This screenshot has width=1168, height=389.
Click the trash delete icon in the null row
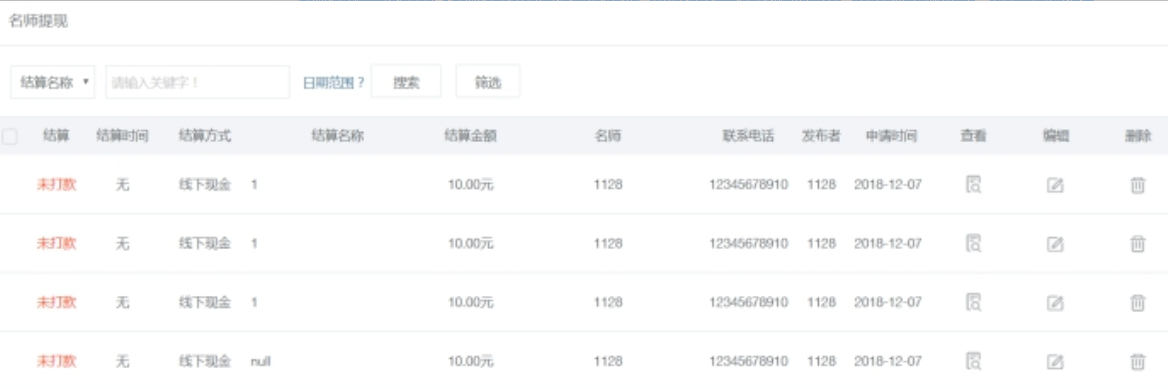tap(1137, 361)
